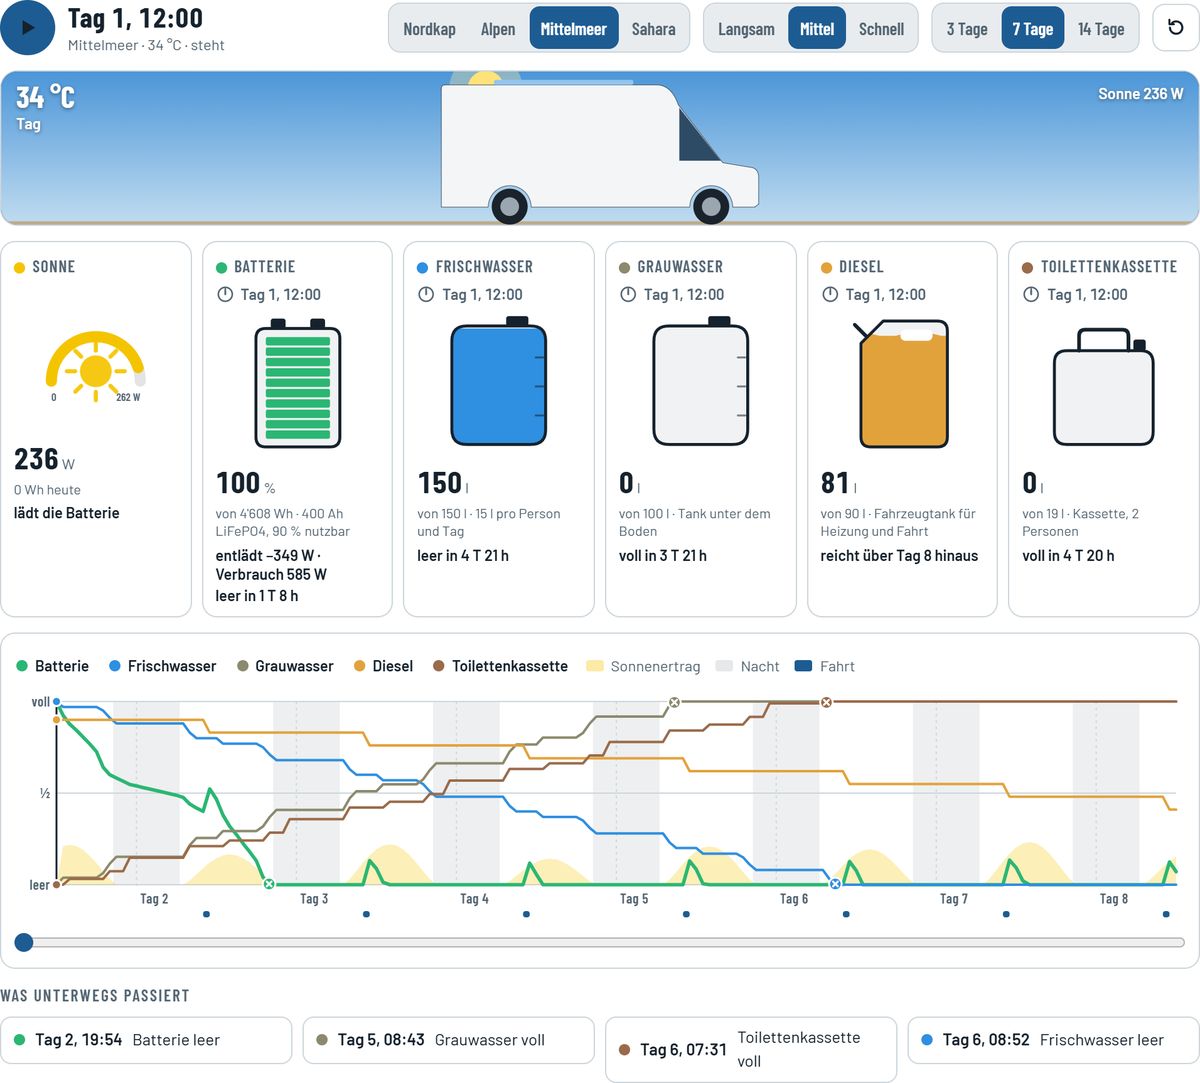Click the 'reicht über Tag 8 hinaus' text
Viewport: 1200px width, 1083px height.
[x=899, y=556]
